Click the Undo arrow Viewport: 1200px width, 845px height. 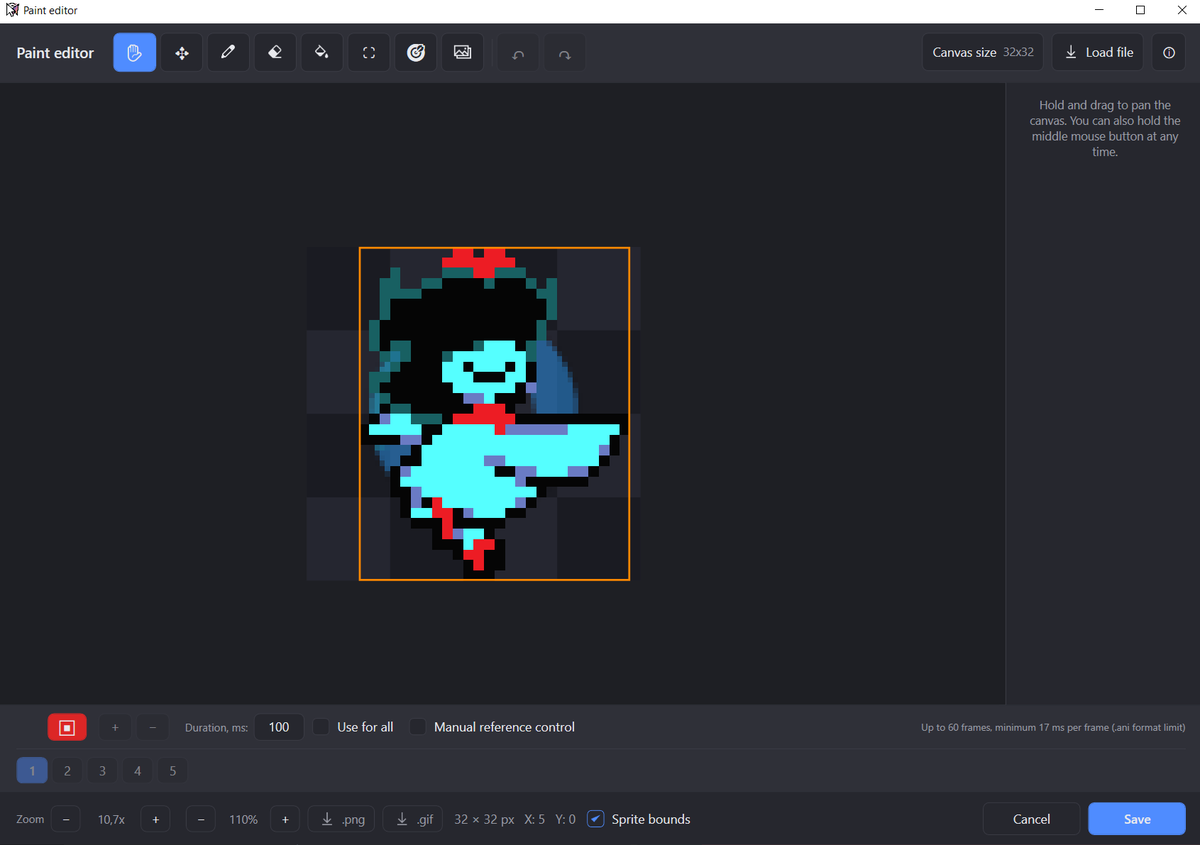(x=518, y=54)
